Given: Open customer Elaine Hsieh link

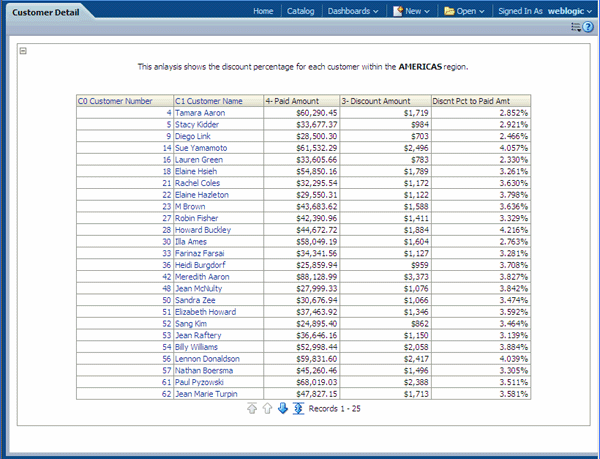Looking at the screenshot, I should tap(196, 171).
